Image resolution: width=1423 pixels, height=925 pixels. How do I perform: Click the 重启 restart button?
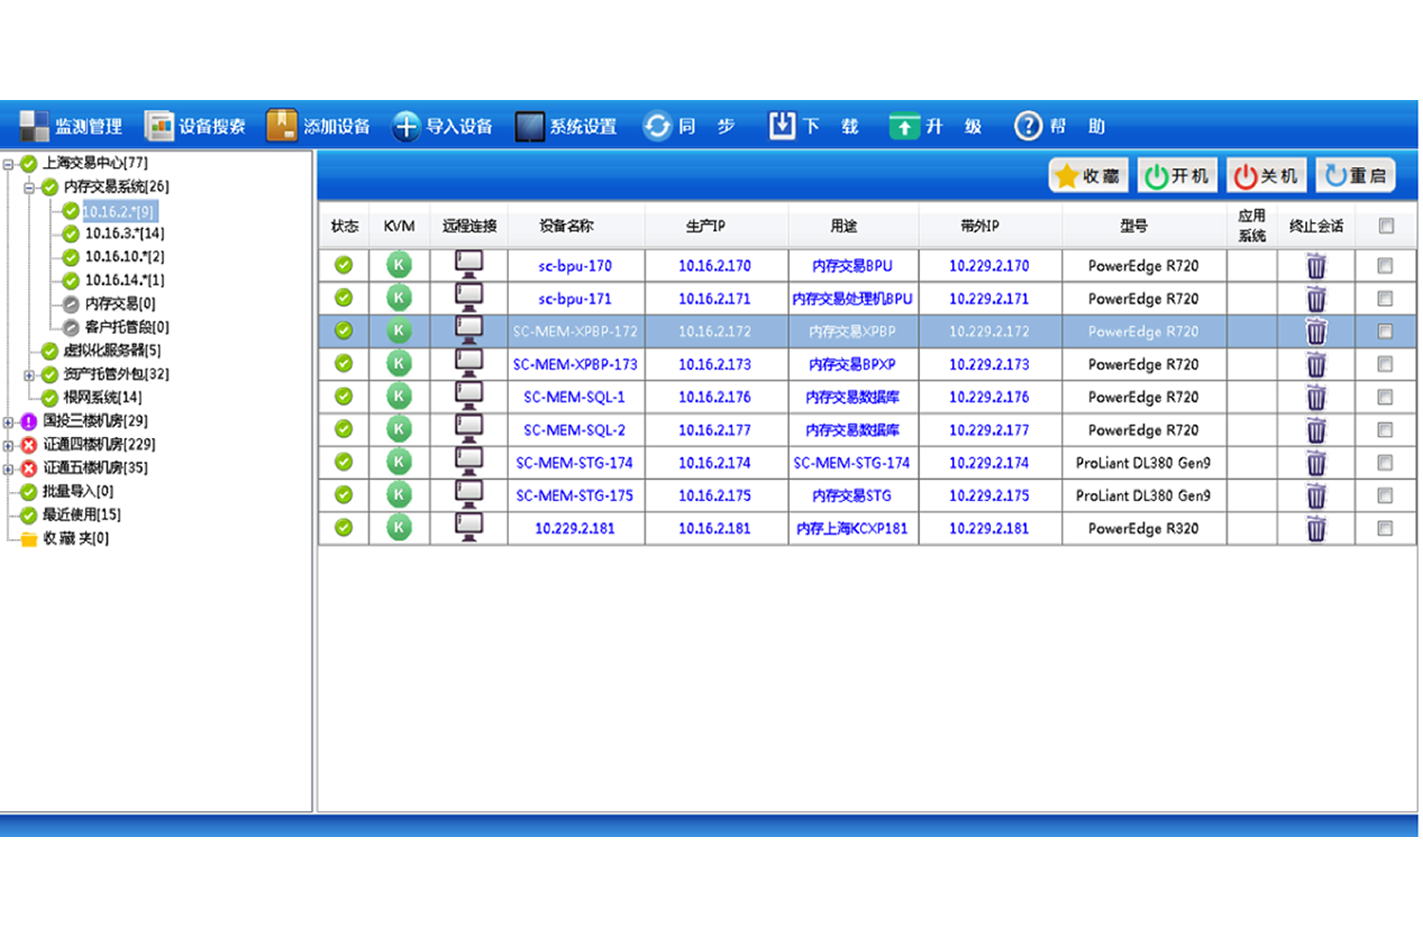1355,176
